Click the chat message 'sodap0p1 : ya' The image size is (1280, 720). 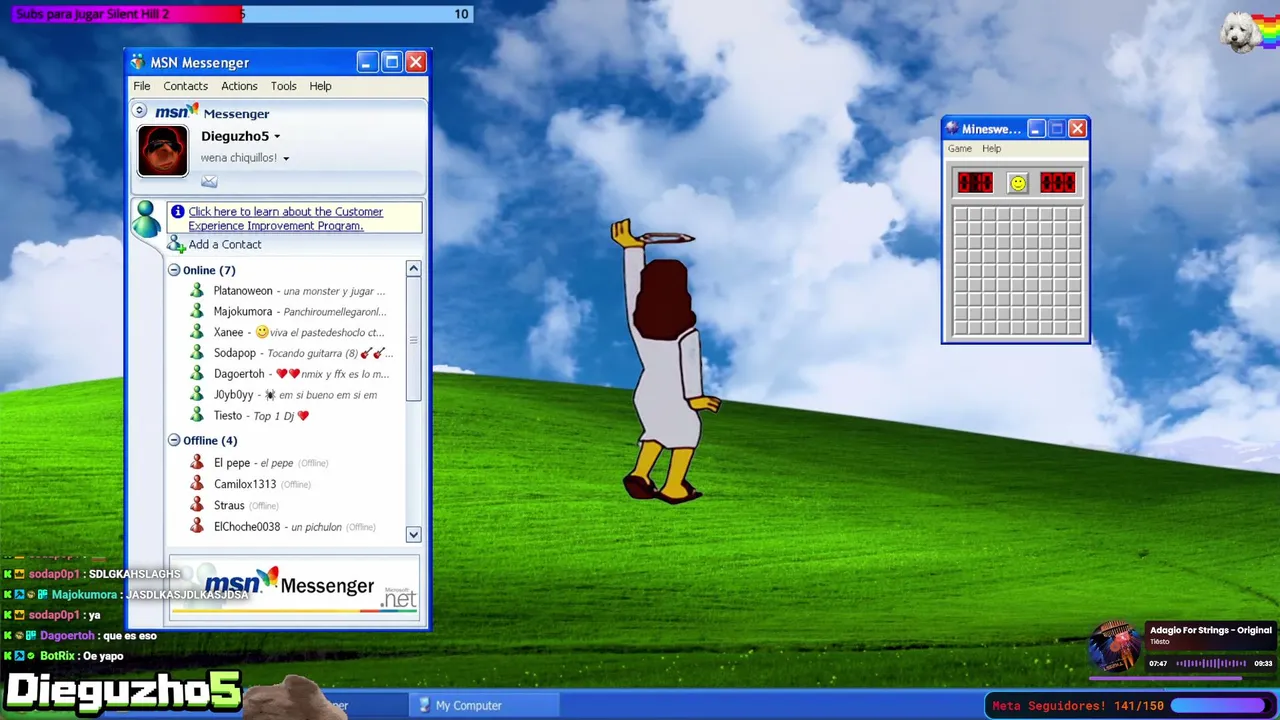click(65, 615)
